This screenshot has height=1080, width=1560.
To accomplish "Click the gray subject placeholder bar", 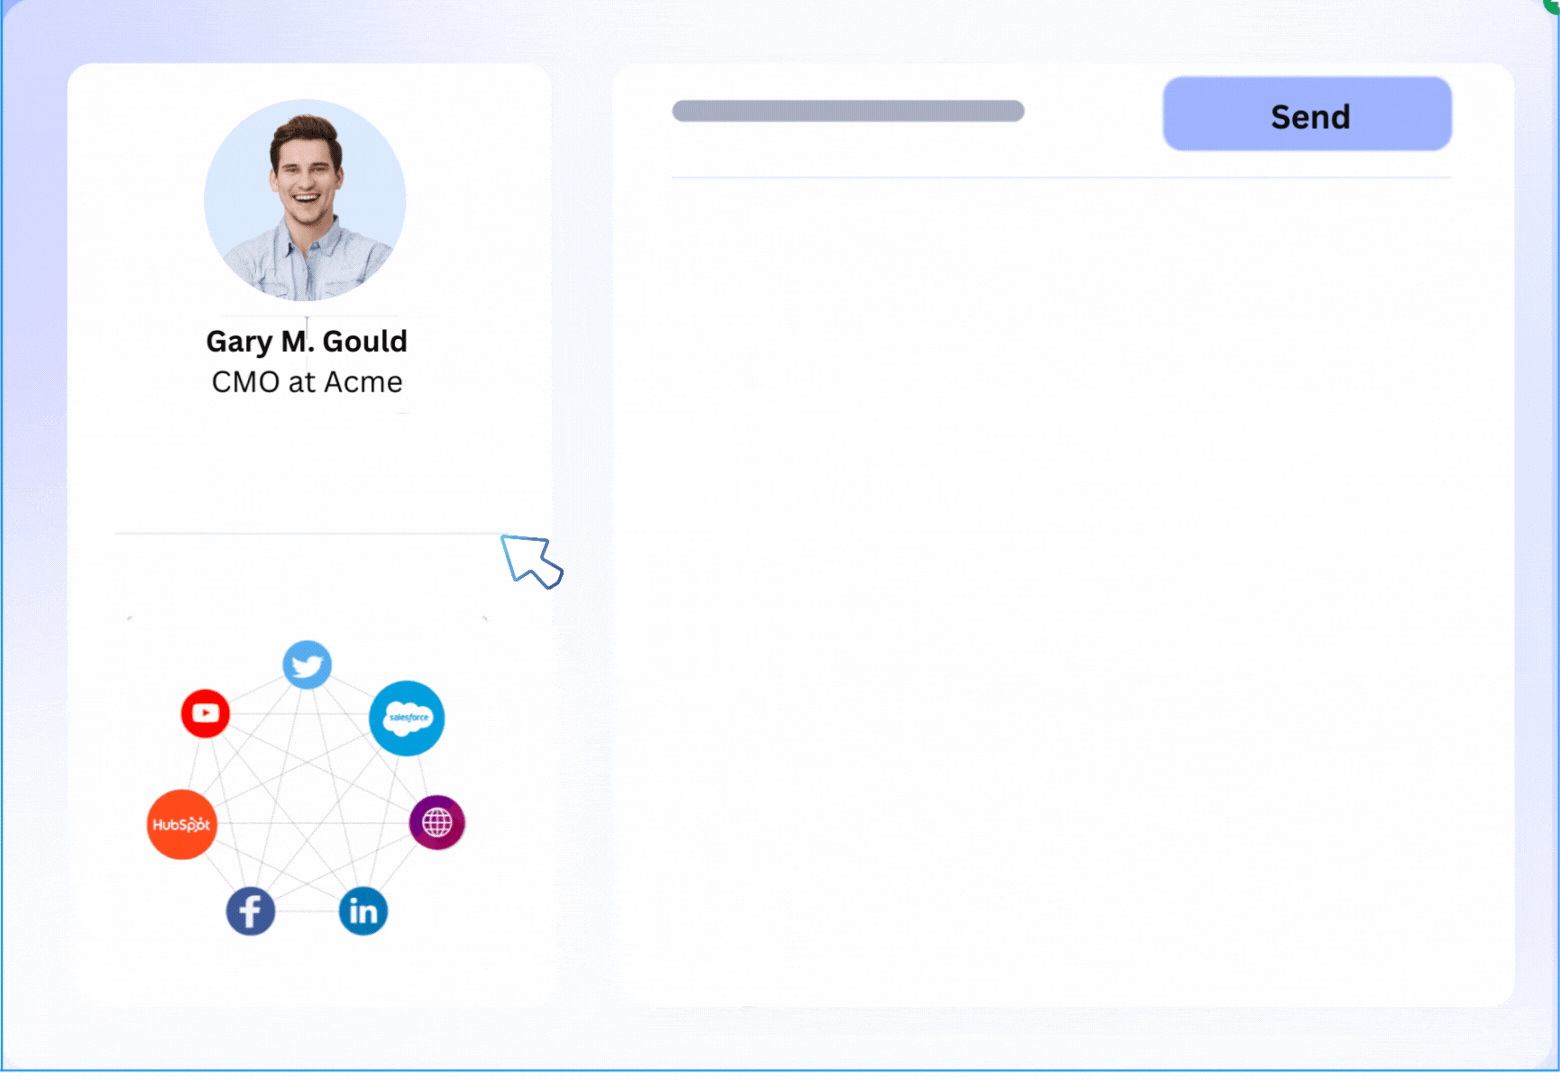I will pos(848,111).
